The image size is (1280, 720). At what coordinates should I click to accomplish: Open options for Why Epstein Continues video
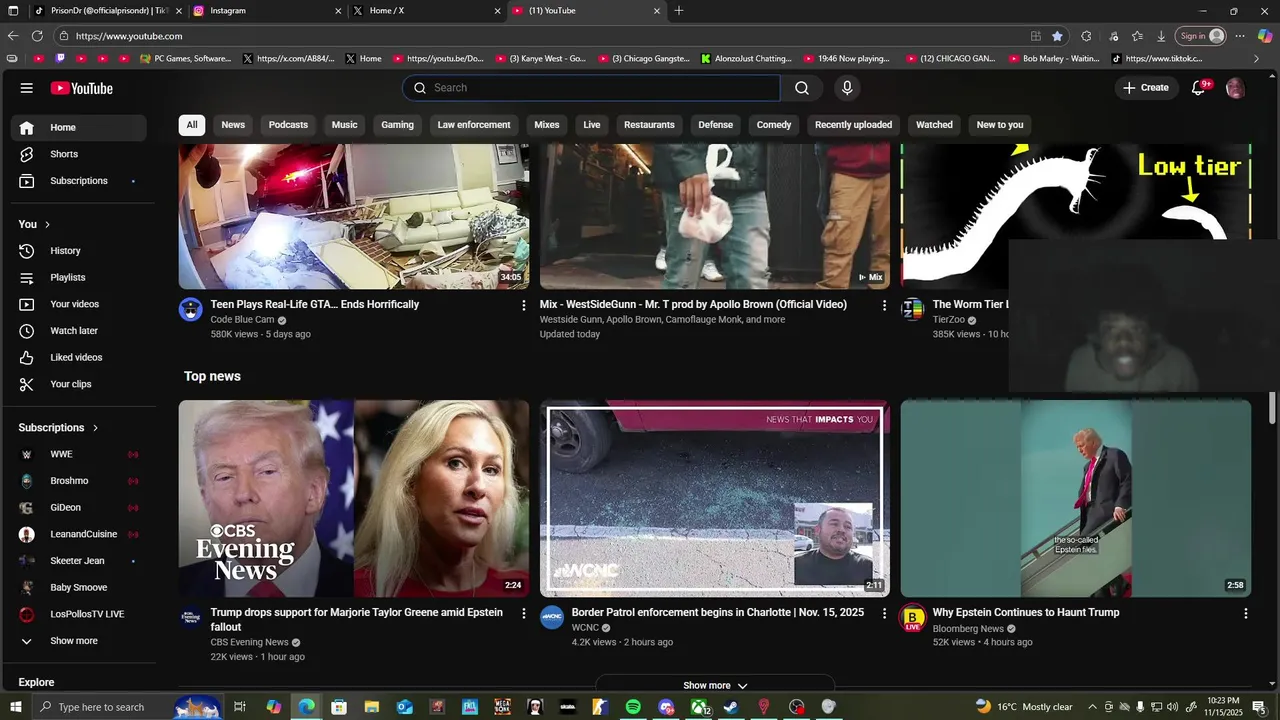coord(1245,613)
